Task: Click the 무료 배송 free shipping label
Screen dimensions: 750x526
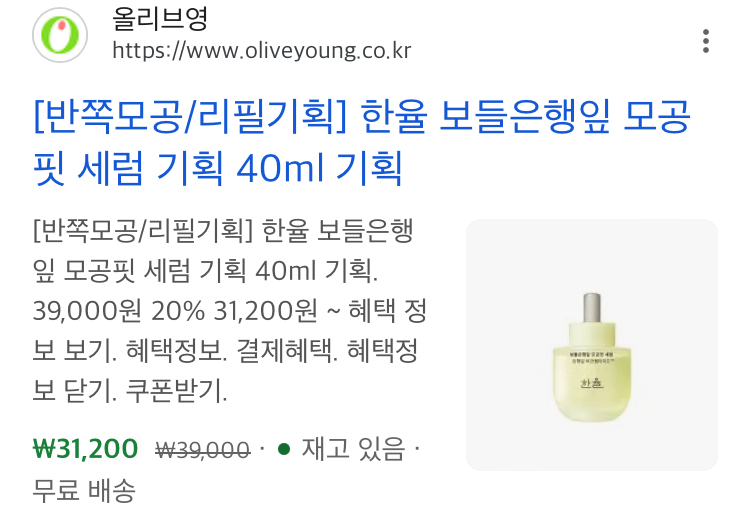Action: tap(84, 491)
